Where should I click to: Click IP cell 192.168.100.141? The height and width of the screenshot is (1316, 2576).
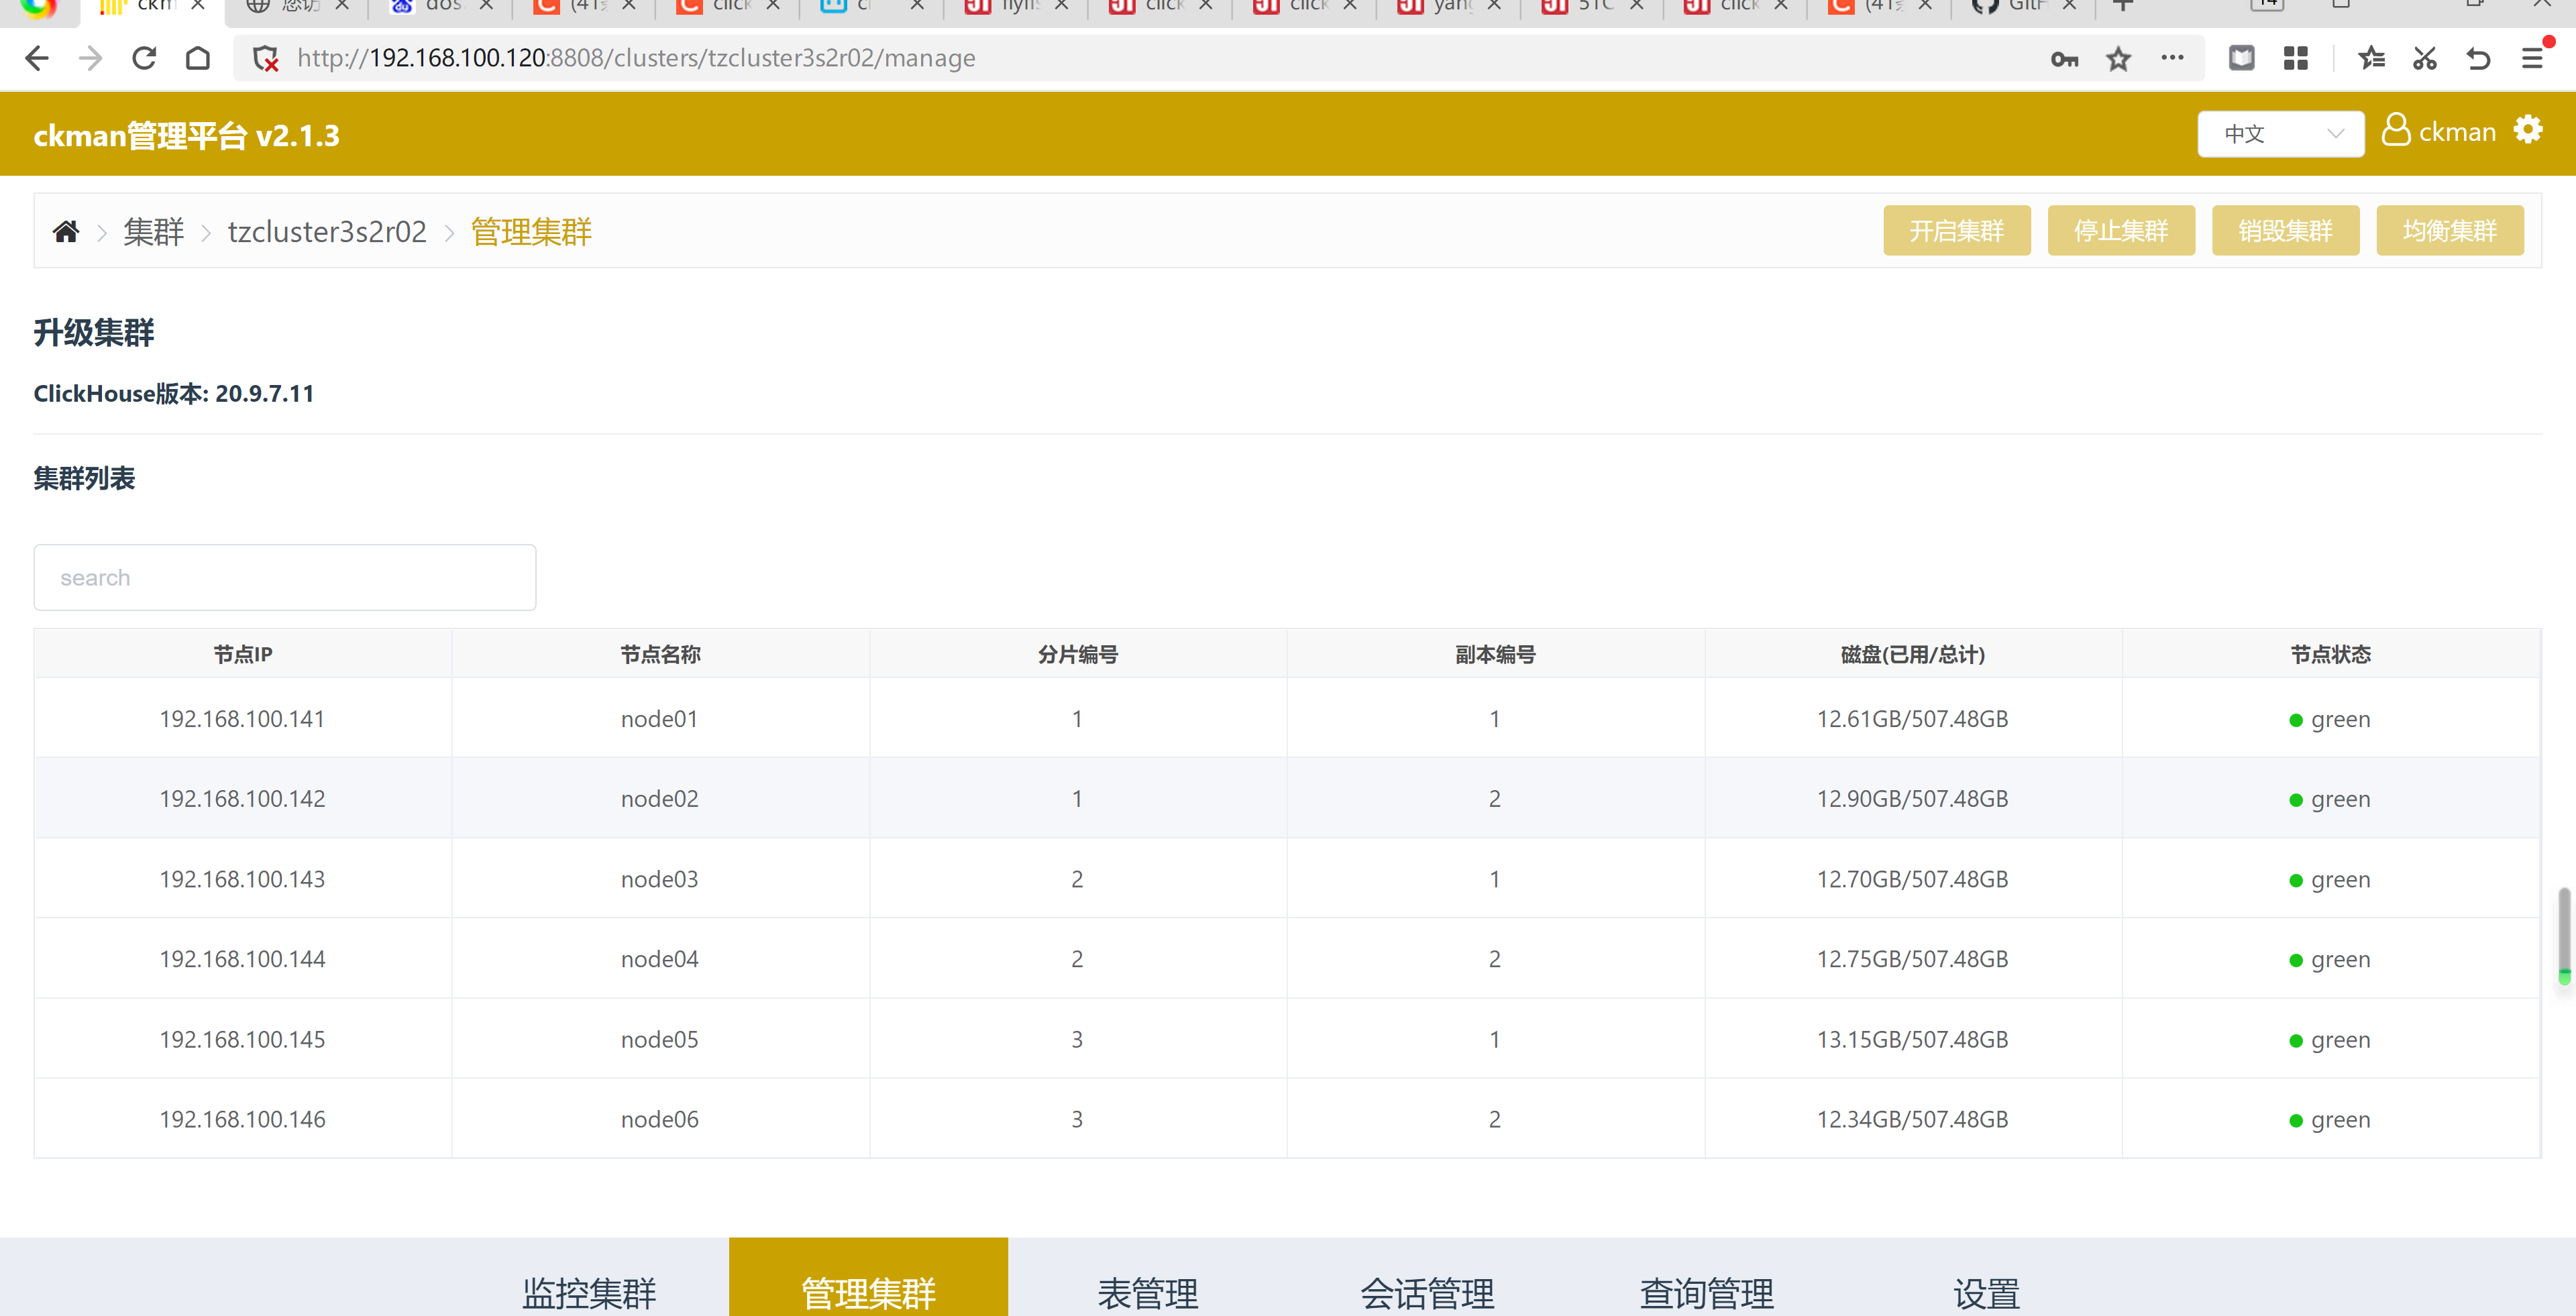pyautogui.click(x=243, y=719)
